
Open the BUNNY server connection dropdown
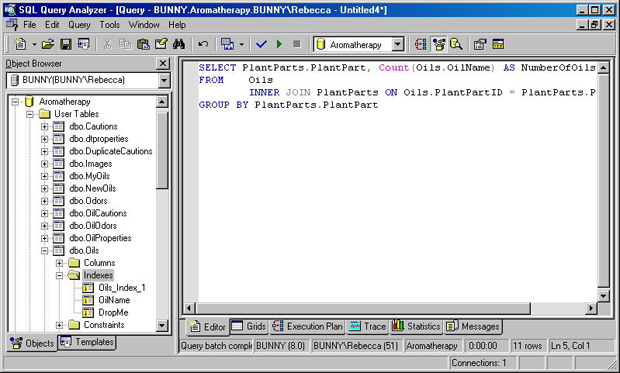[164, 80]
